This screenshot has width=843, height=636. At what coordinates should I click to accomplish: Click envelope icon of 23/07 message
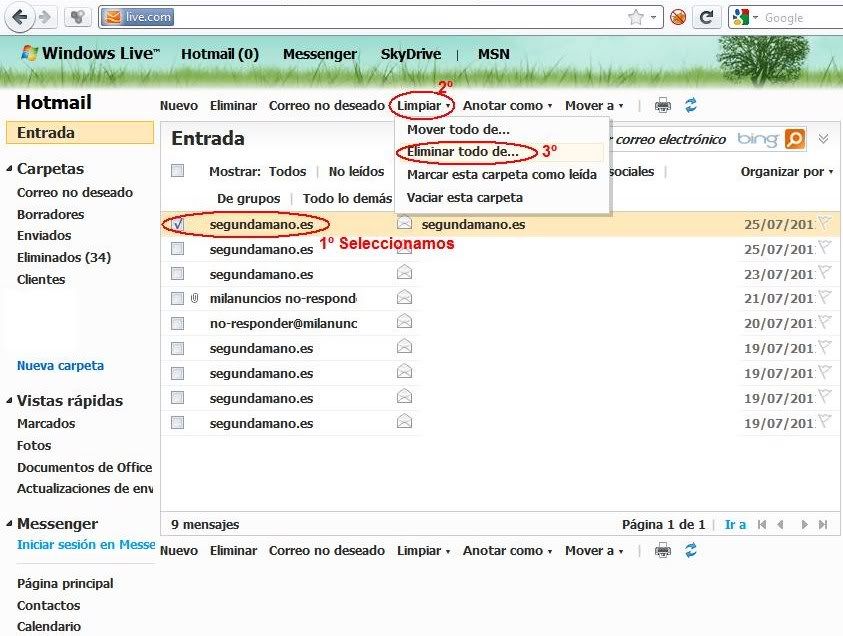tap(404, 272)
